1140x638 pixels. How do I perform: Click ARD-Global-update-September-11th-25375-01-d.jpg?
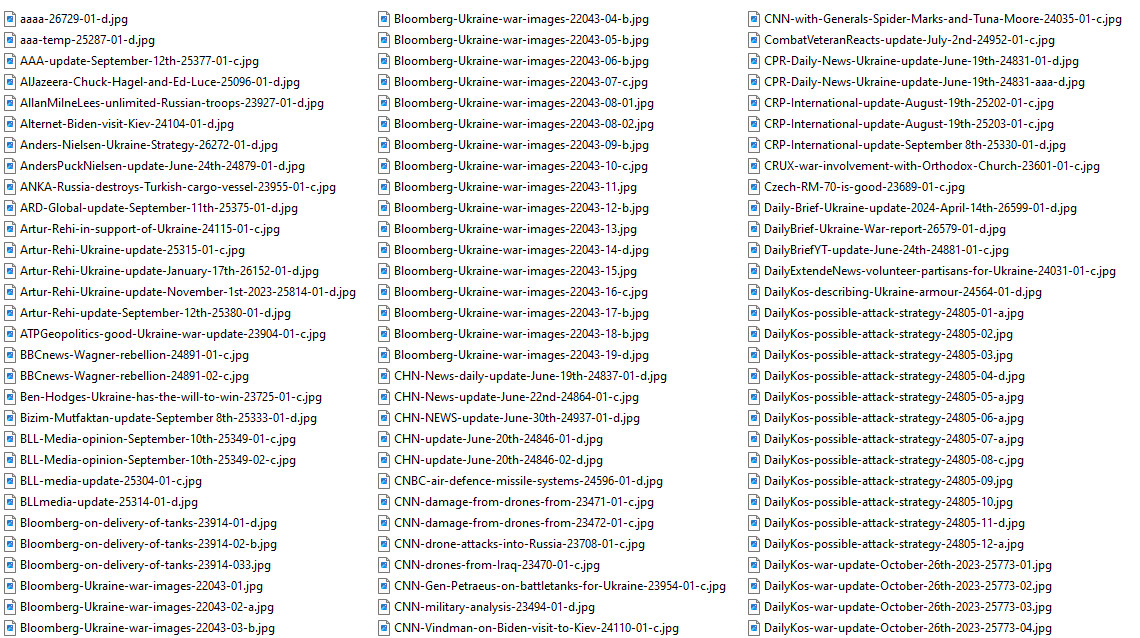pyautogui.click(x=159, y=208)
